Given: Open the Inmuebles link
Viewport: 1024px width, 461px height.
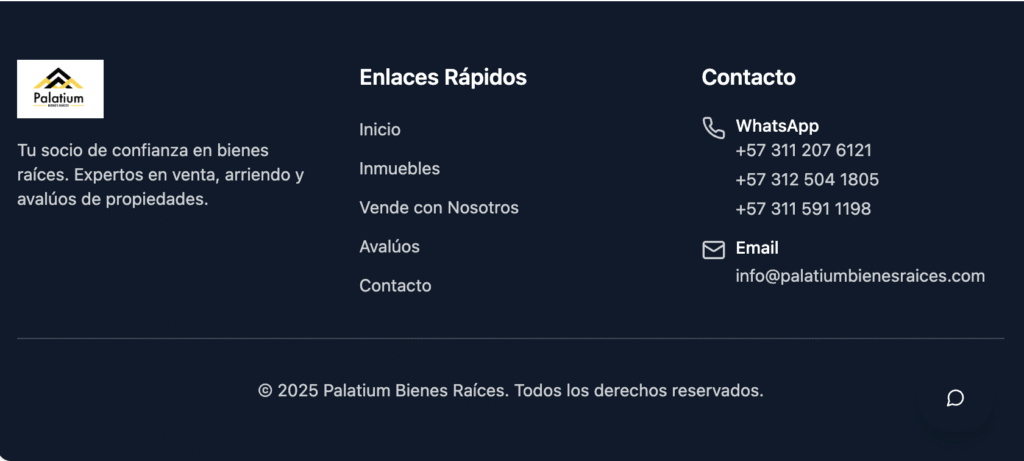Looking at the screenshot, I should [x=399, y=168].
